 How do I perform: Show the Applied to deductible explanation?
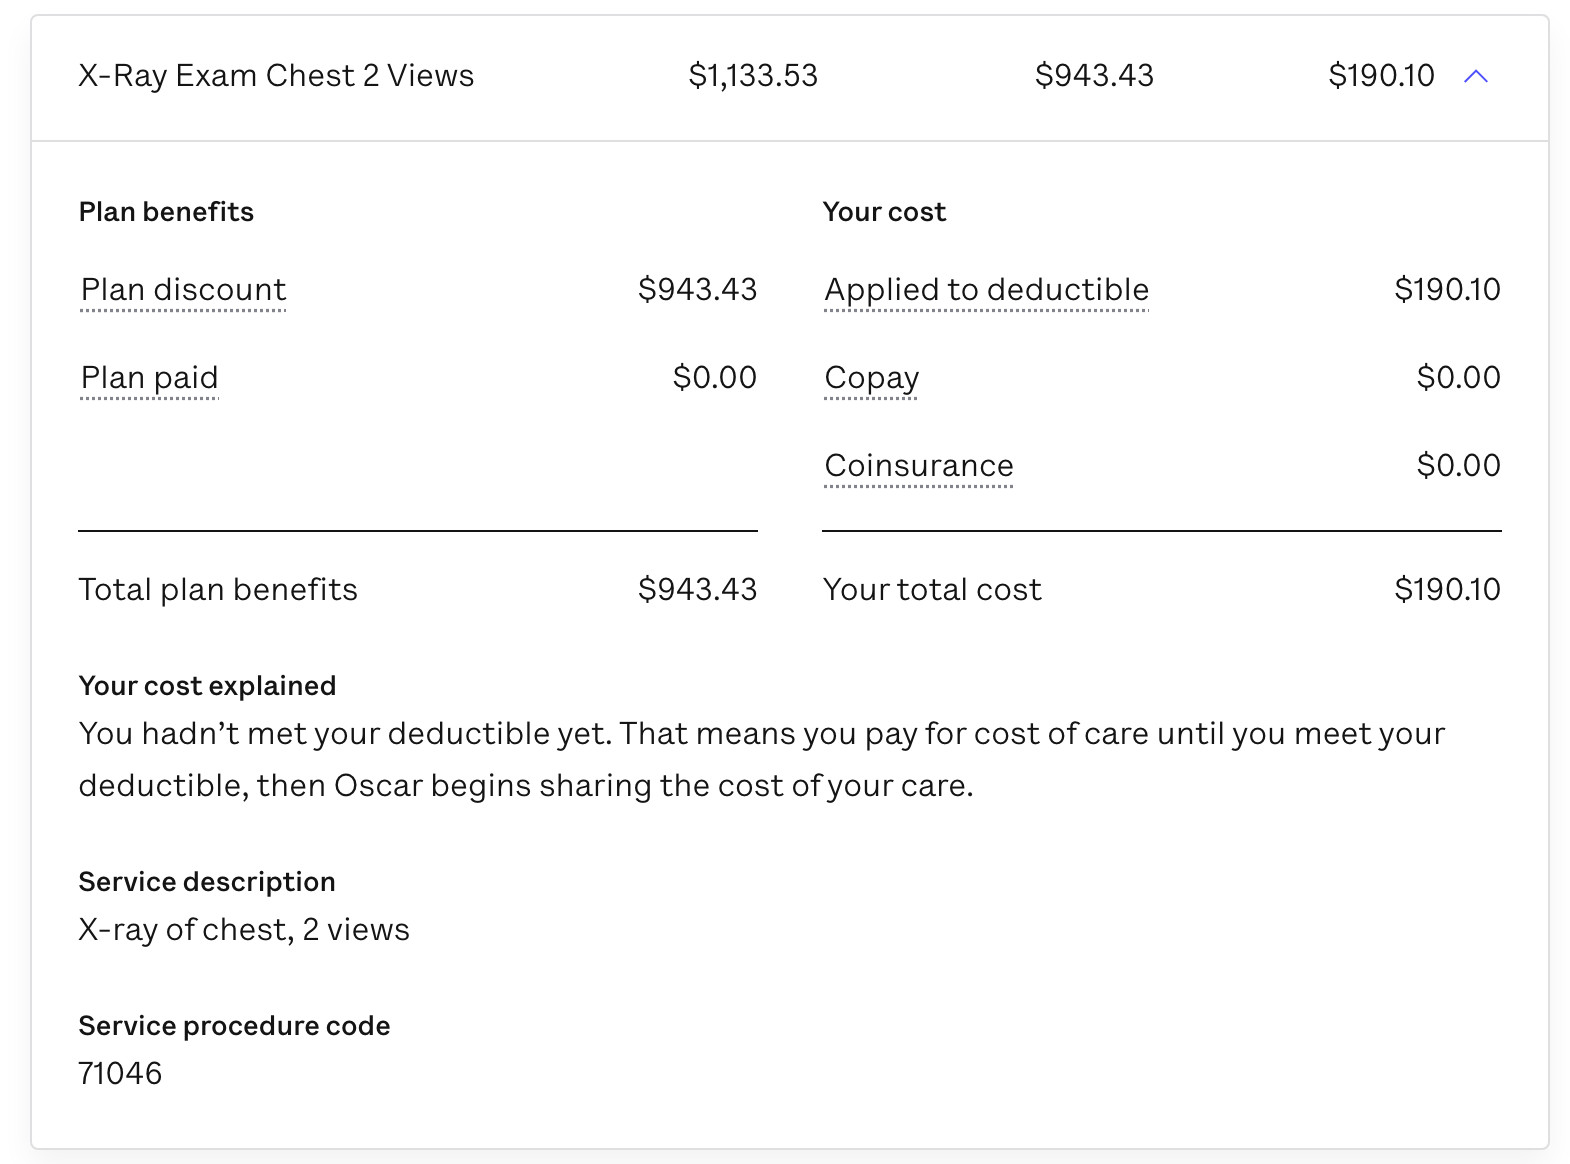click(986, 290)
